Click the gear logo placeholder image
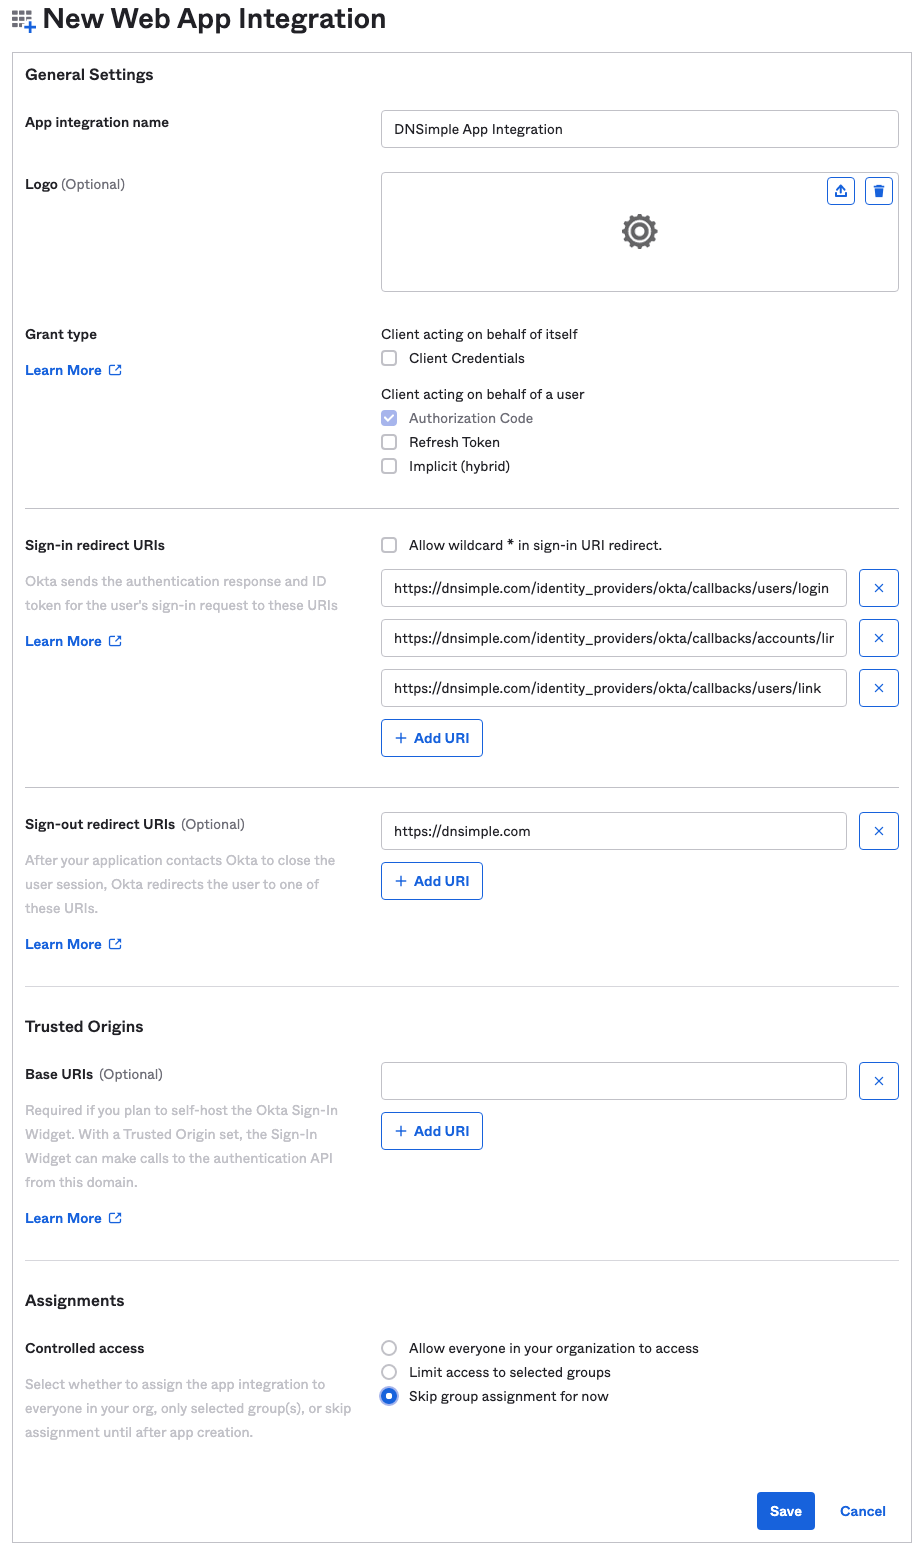 [640, 232]
